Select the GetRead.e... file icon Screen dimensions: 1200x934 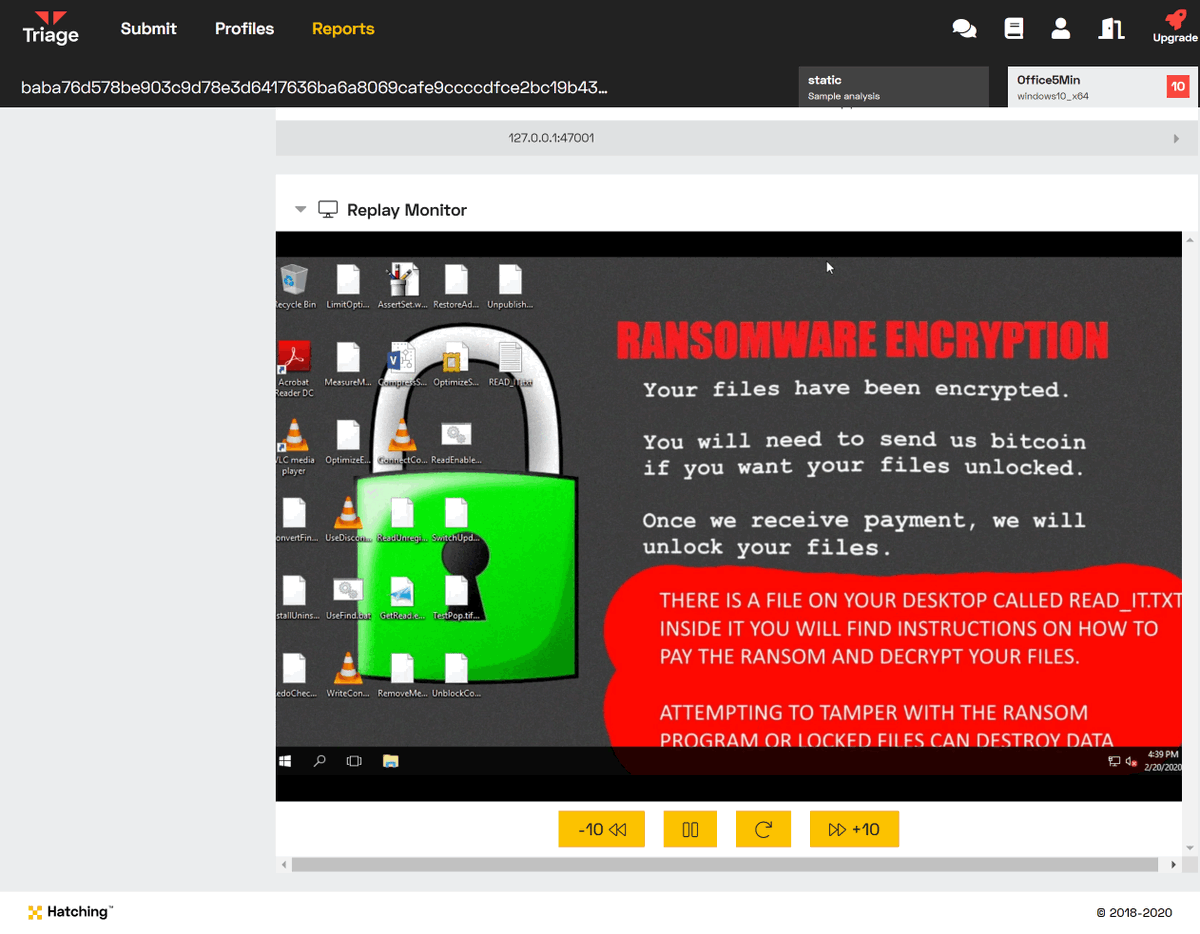tap(402, 598)
